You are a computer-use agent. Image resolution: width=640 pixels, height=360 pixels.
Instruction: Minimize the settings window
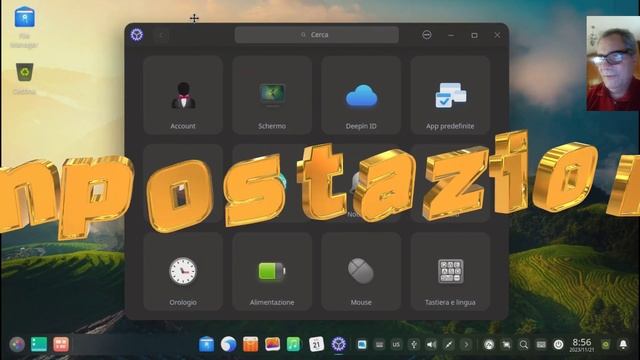pos(451,36)
